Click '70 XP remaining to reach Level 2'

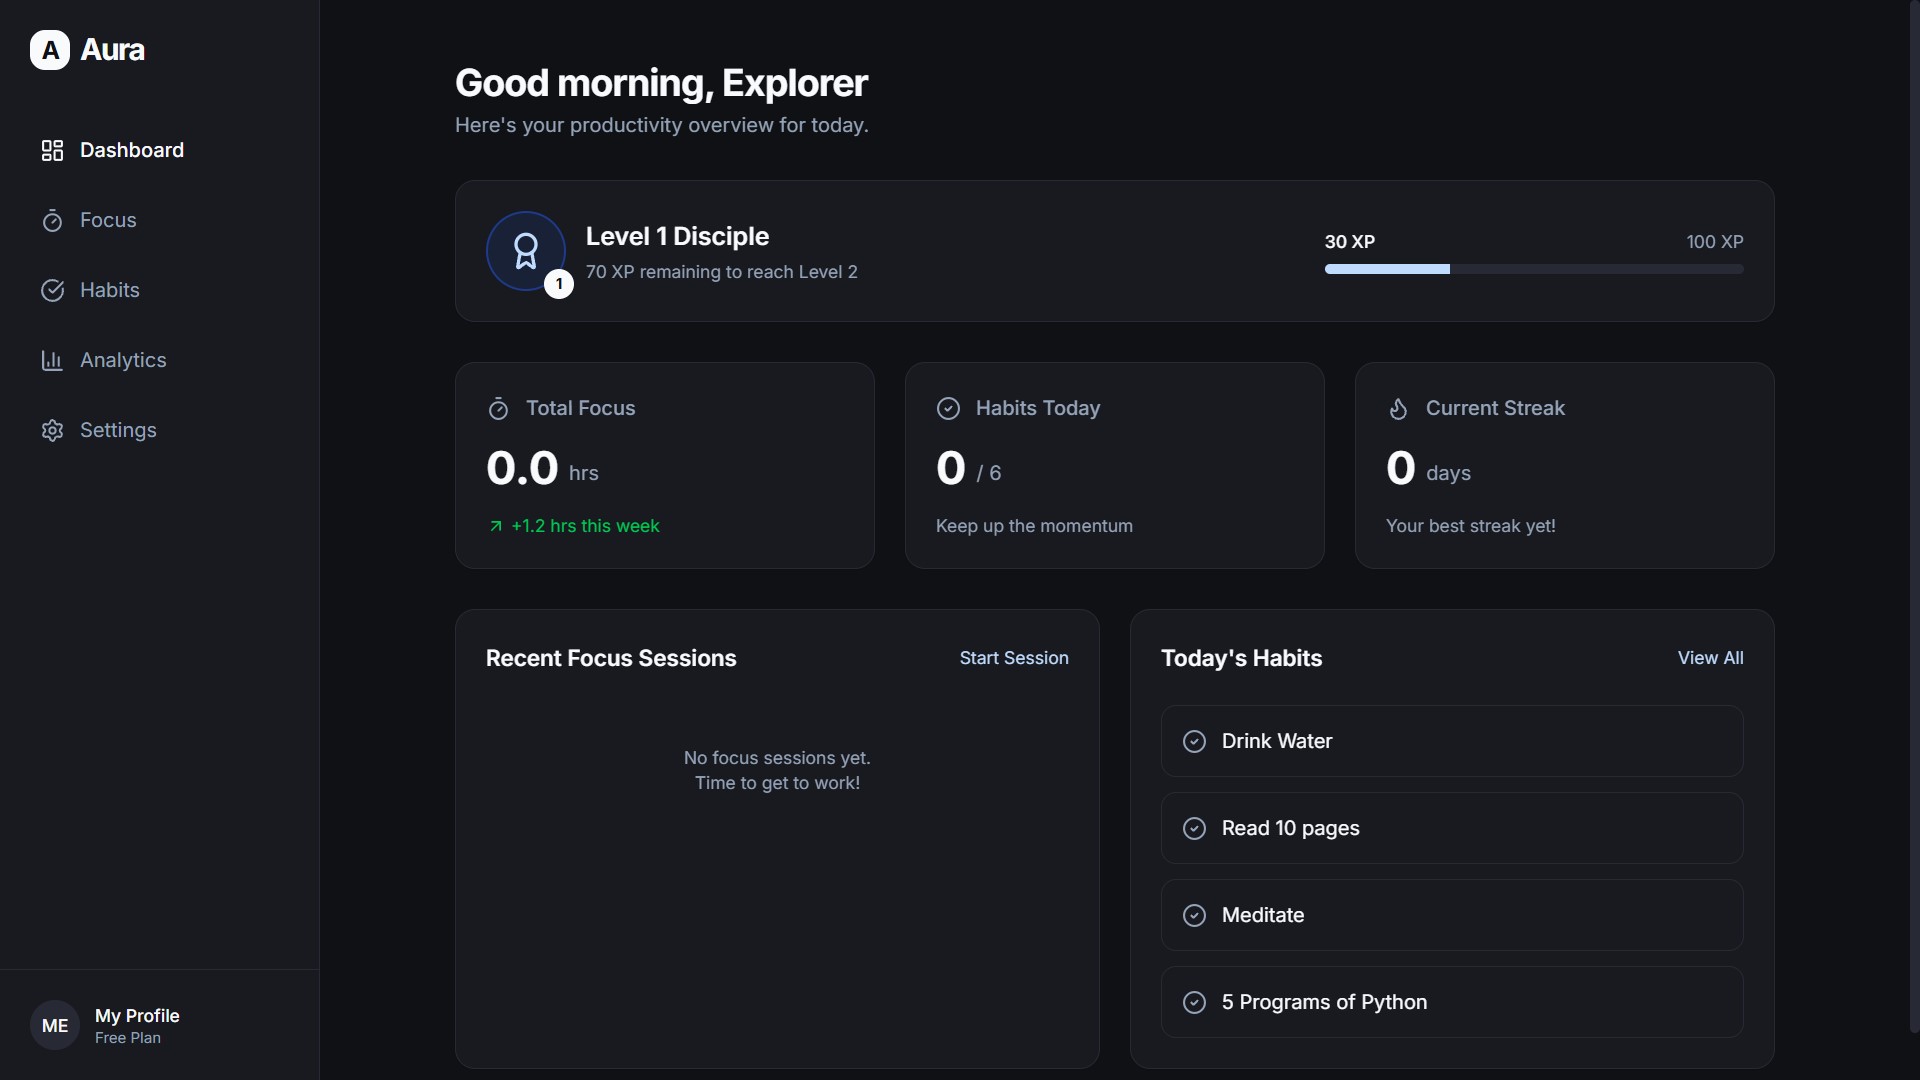pos(722,272)
